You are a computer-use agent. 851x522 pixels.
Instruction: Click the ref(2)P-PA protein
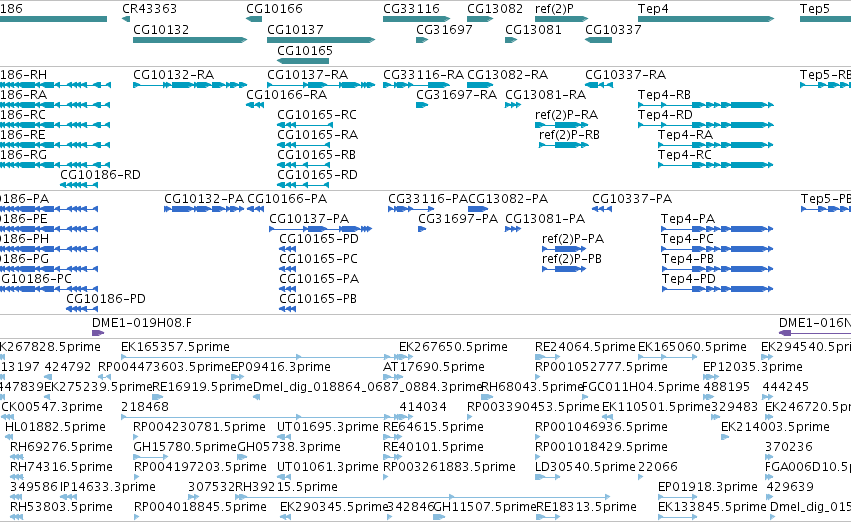click(564, 249)
